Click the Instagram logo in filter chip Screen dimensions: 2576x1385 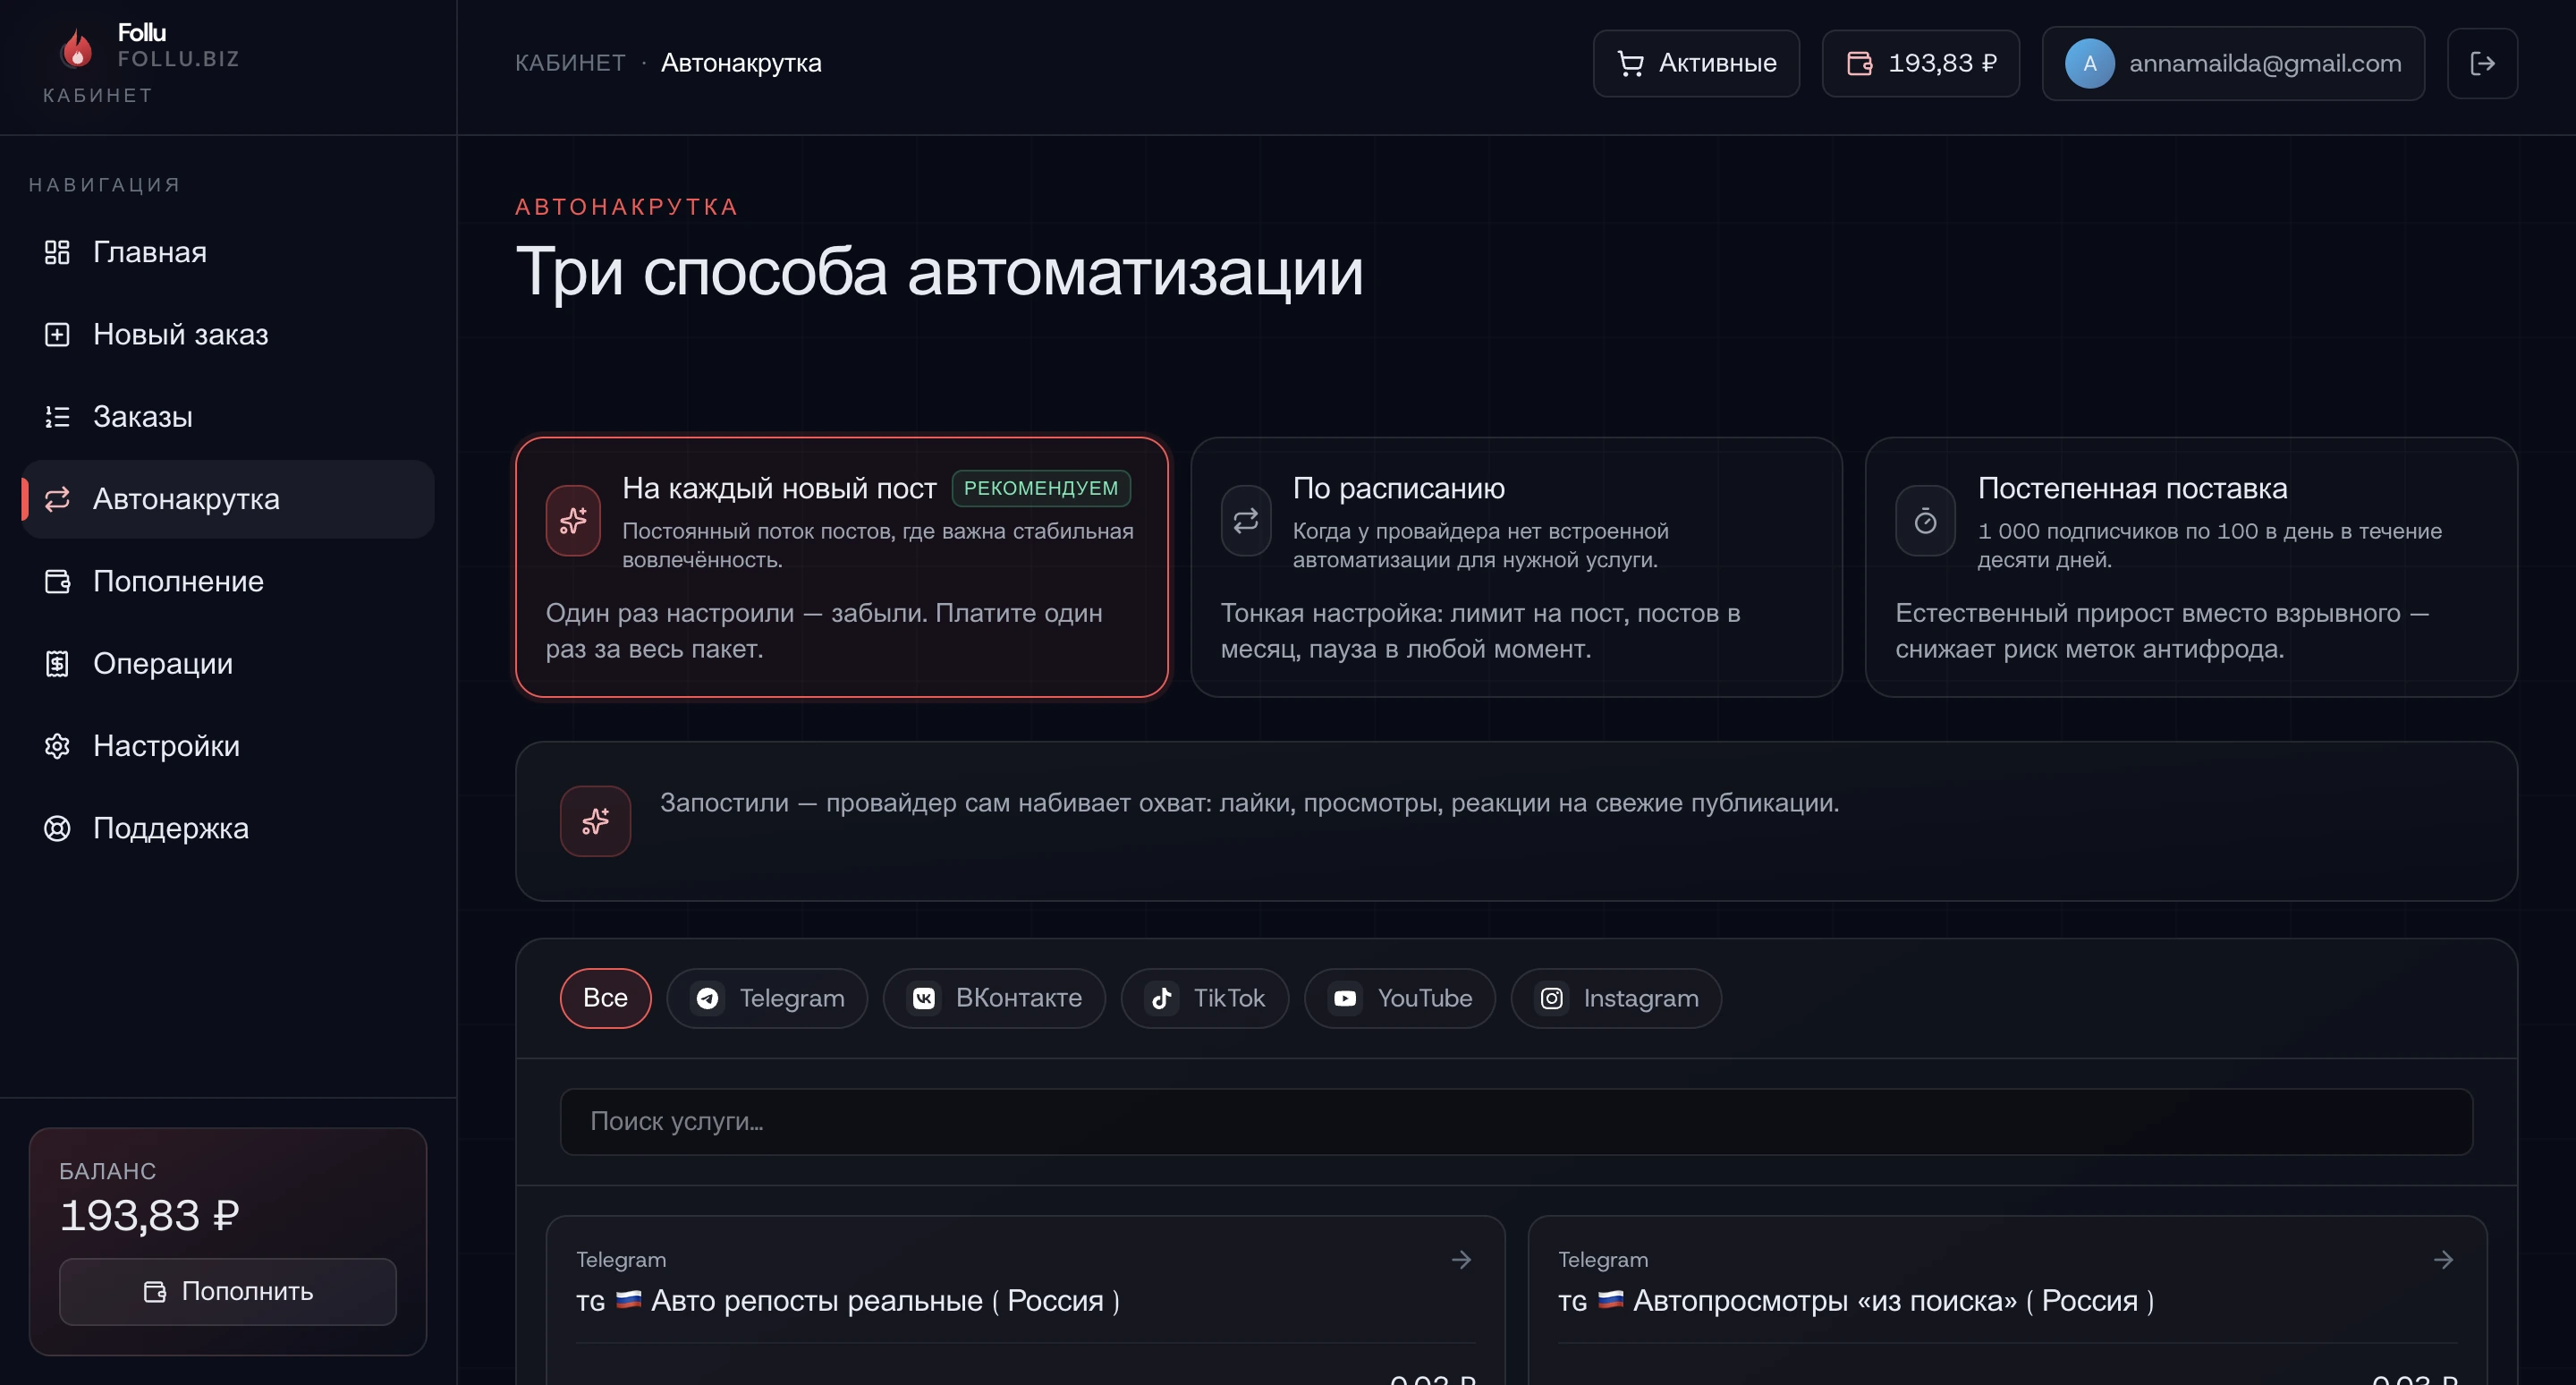point(1552,998)
